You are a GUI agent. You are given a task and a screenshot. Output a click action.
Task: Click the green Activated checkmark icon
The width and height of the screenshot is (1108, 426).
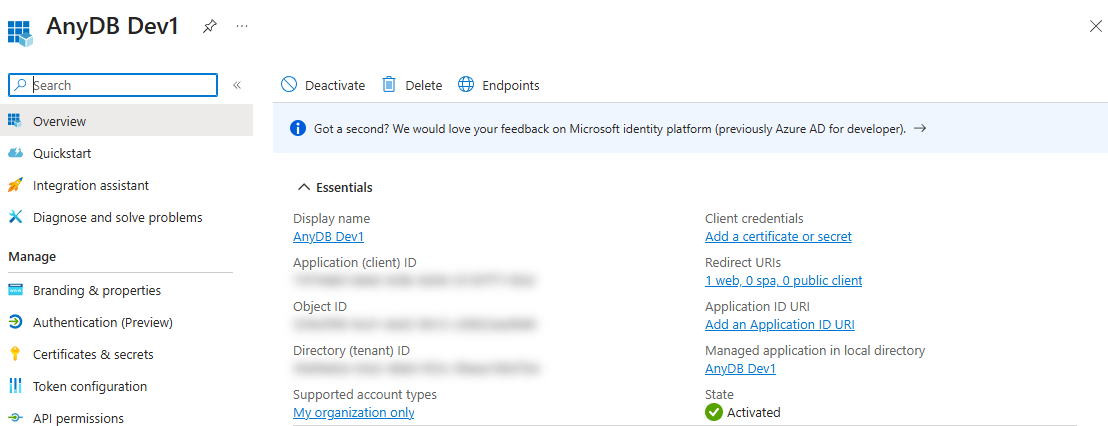click(714, 413)
